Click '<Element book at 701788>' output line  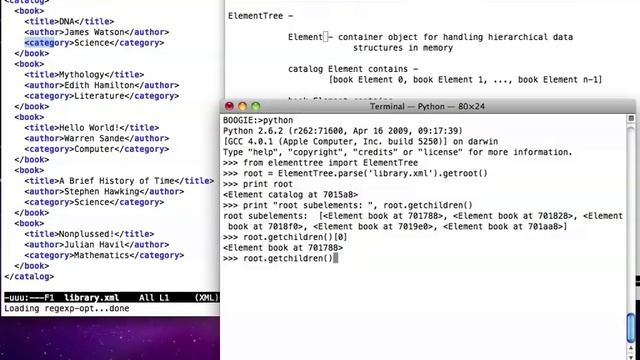click(283, 247)
